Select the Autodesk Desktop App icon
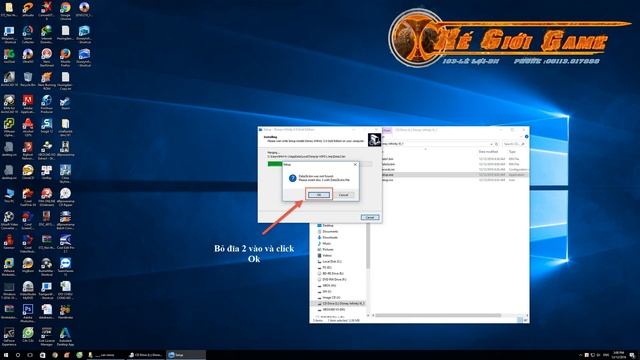The width and height of the screenshot is (640, 360). tap(65, 336)
